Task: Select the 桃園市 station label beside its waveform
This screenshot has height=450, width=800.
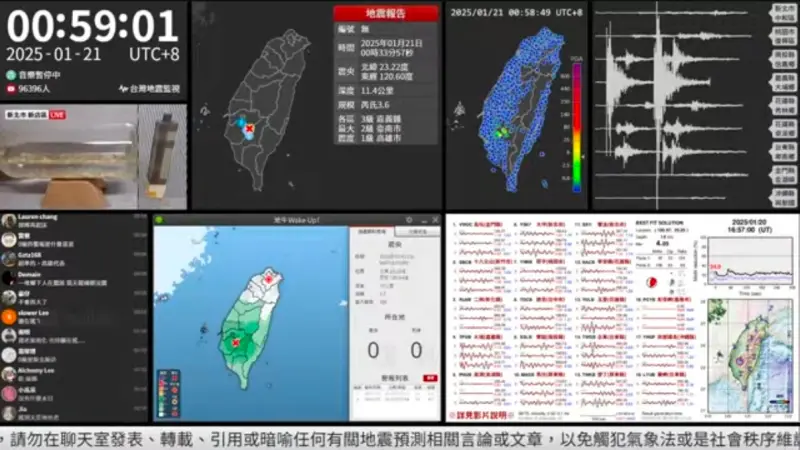Action: pos(784,36)
